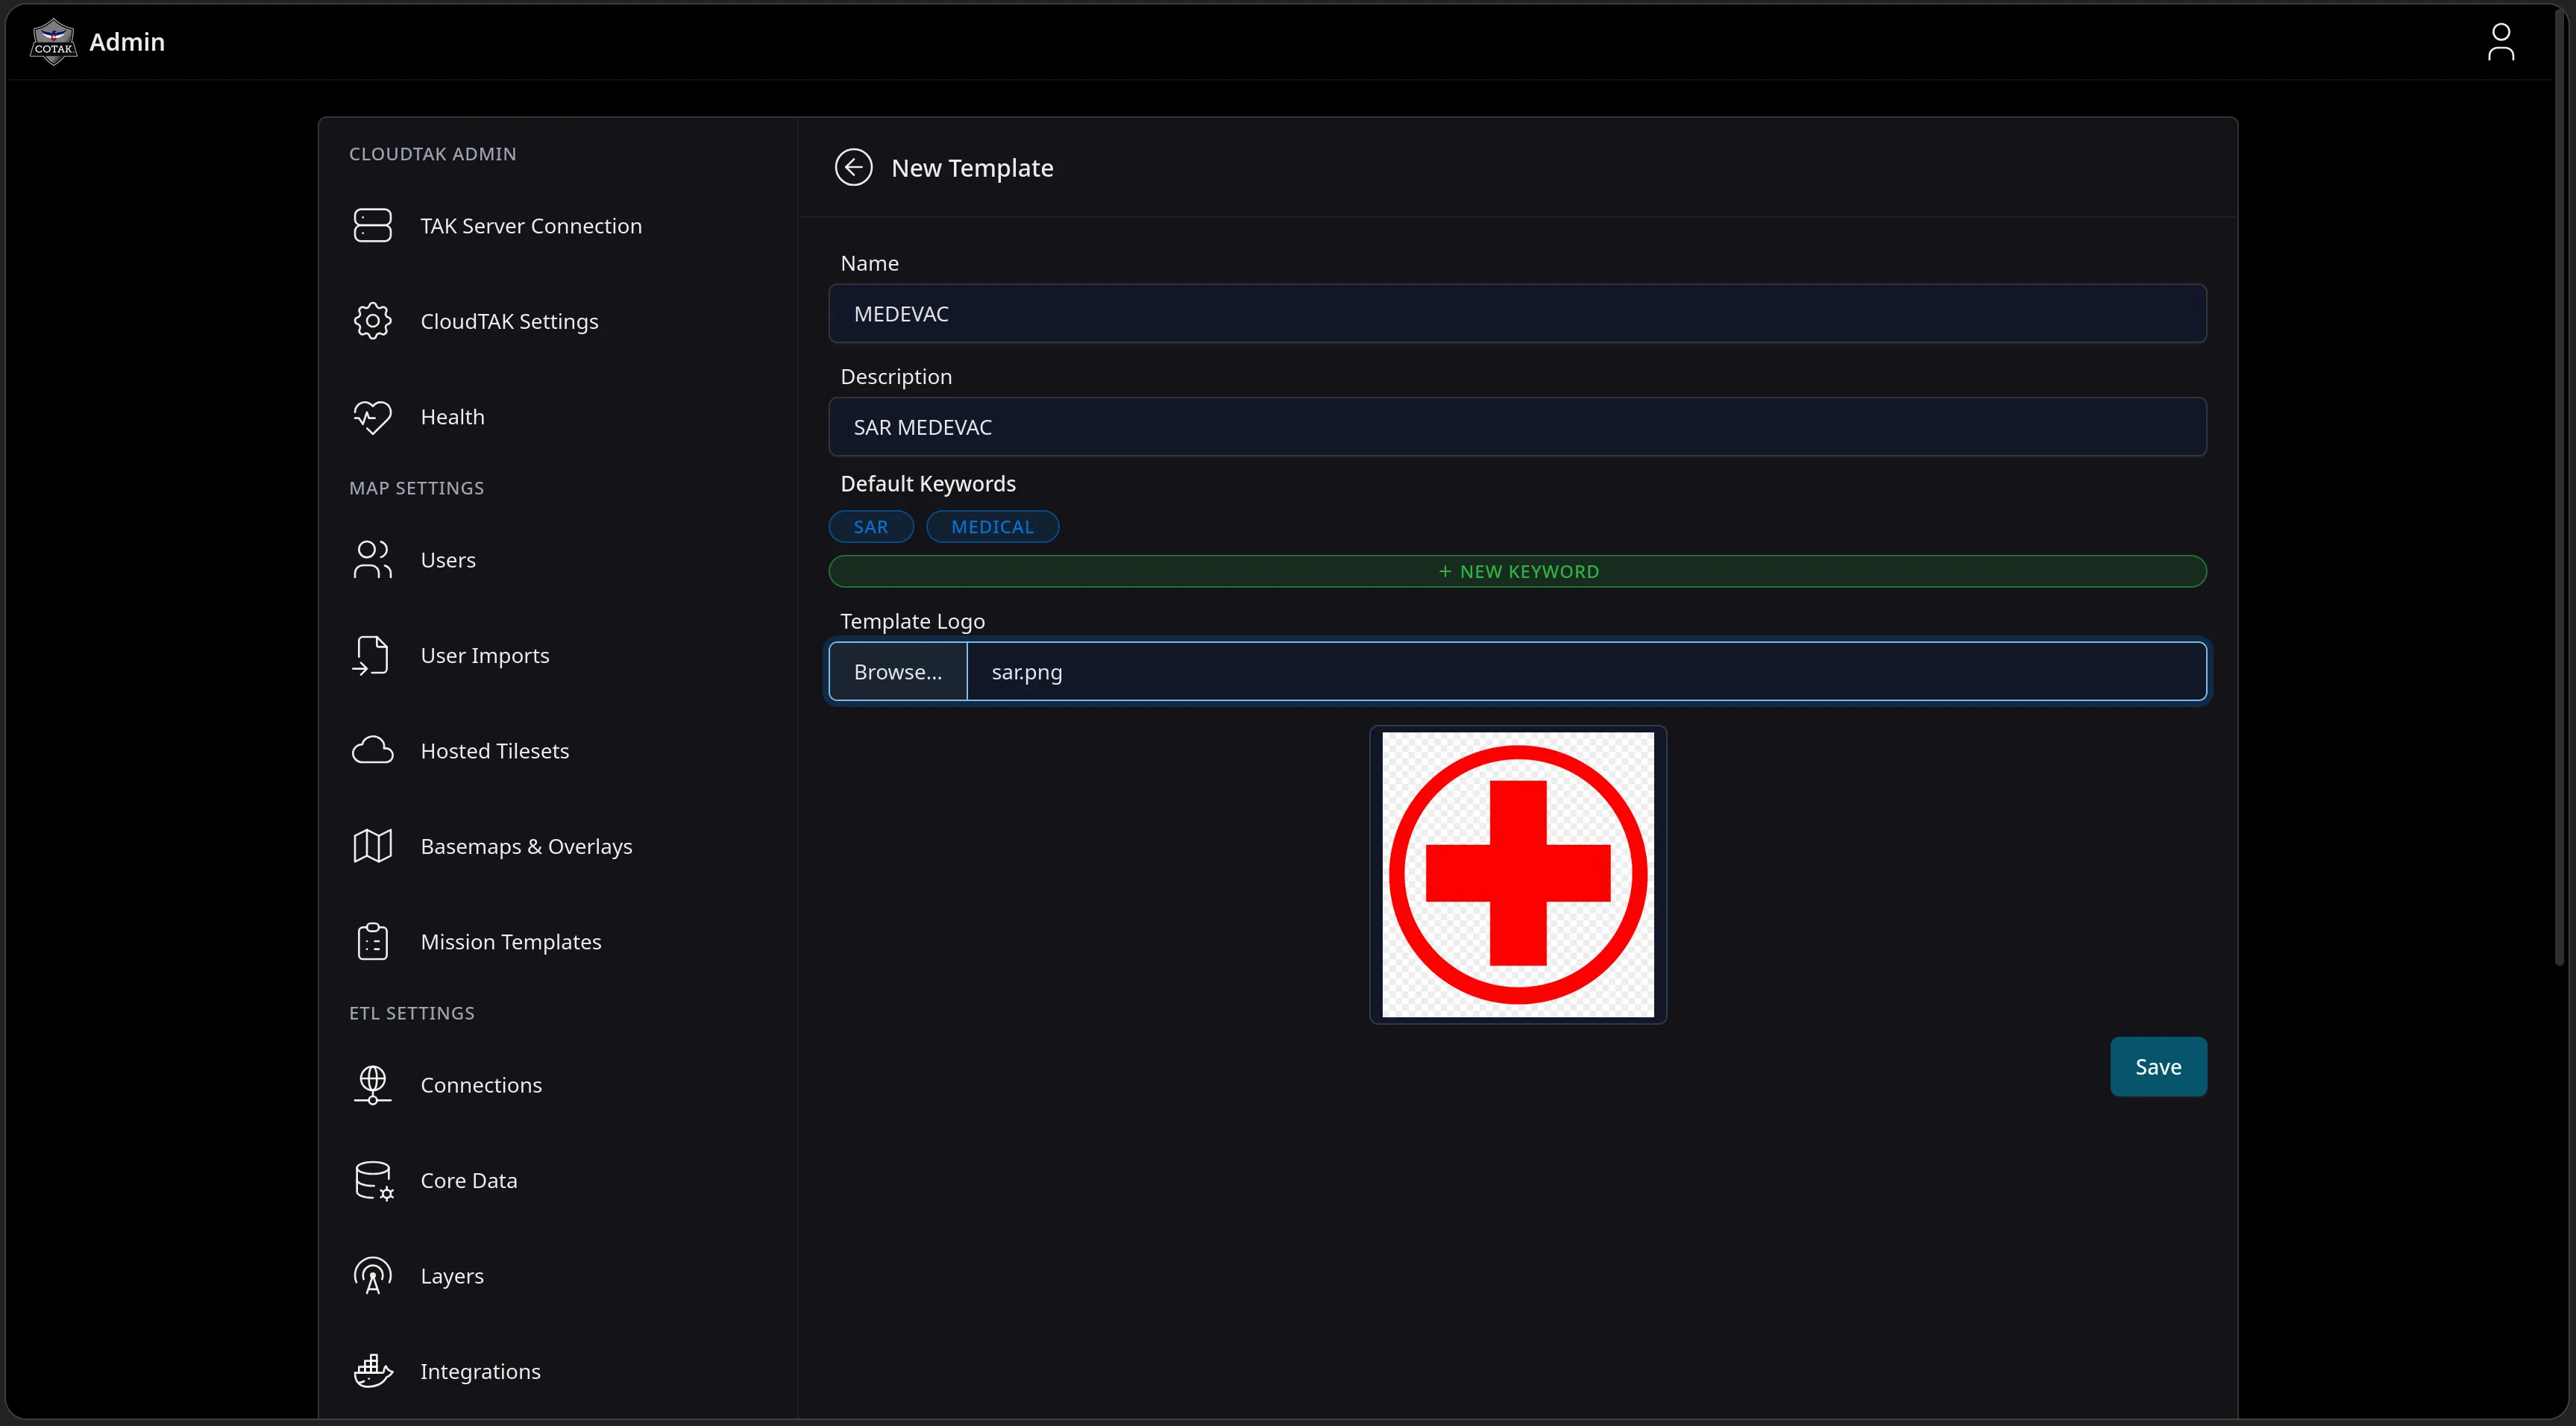This screenshot has width=2576, height=1426.
Task: Click the Hosted Tilesets cloud icon
Action: tap(372, 751)
